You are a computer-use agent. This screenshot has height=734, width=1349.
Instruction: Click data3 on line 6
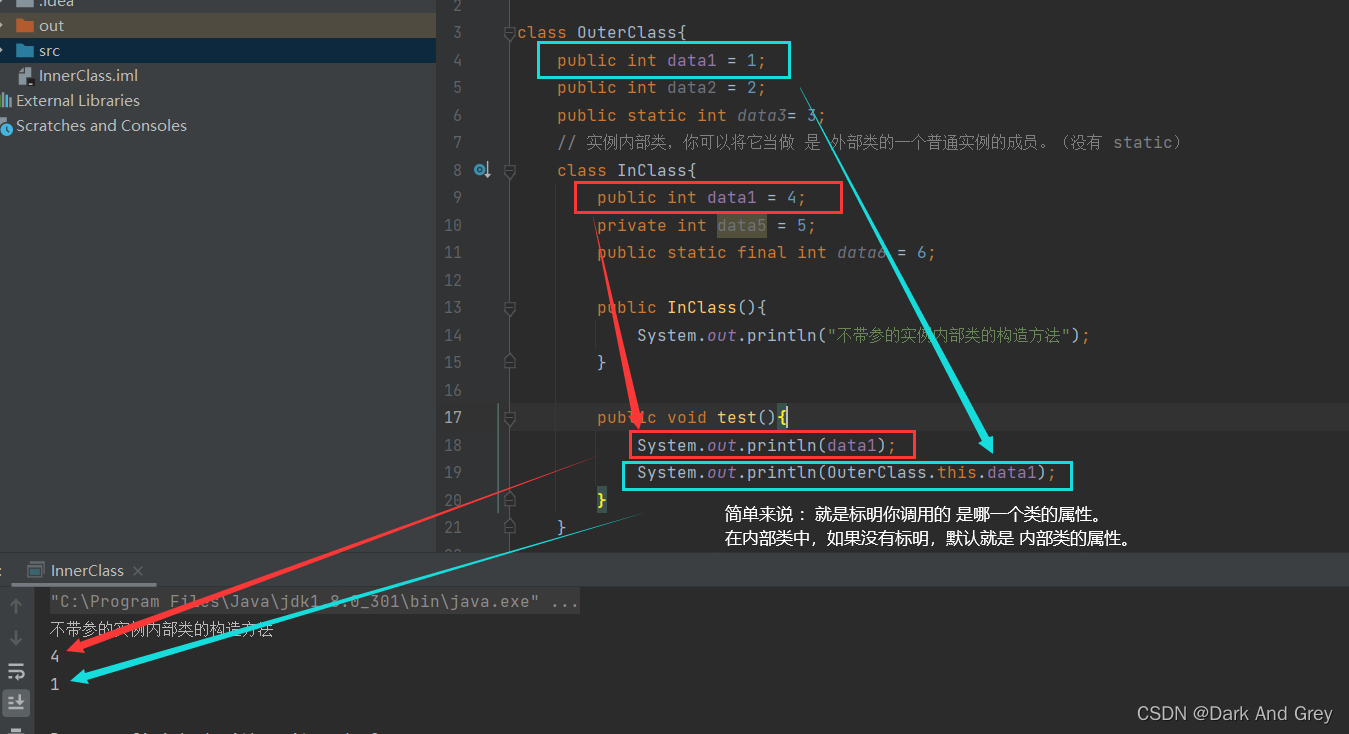pos(762,116)
